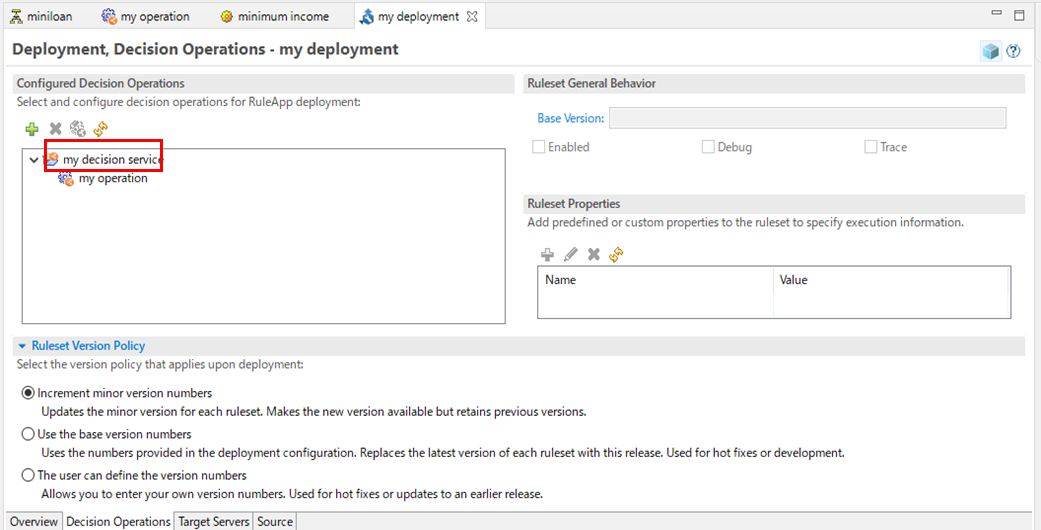Select The user can define the version numbers

click(x=28, y=476)
